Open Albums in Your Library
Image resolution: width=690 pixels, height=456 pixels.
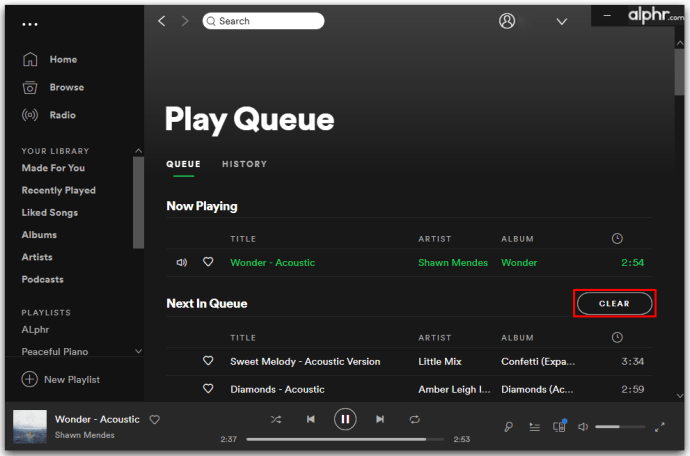point(39,235)
